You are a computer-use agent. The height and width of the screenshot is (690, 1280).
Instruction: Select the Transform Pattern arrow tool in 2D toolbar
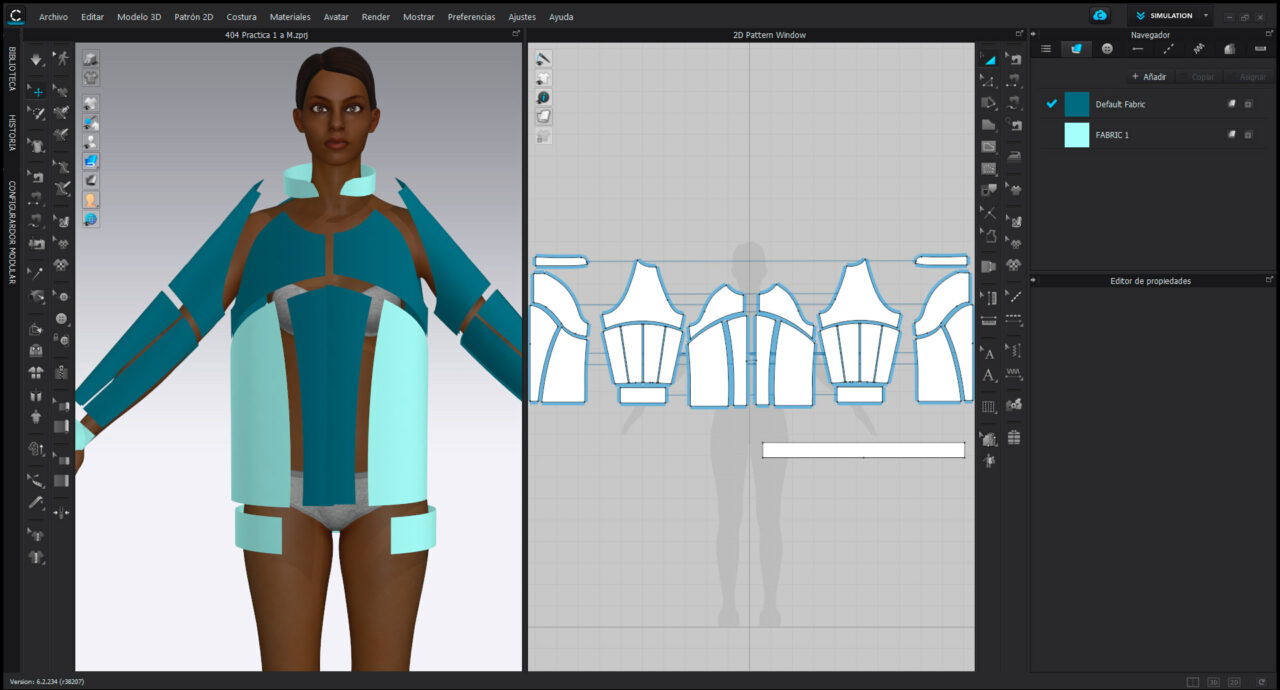[x=989, y=57]
